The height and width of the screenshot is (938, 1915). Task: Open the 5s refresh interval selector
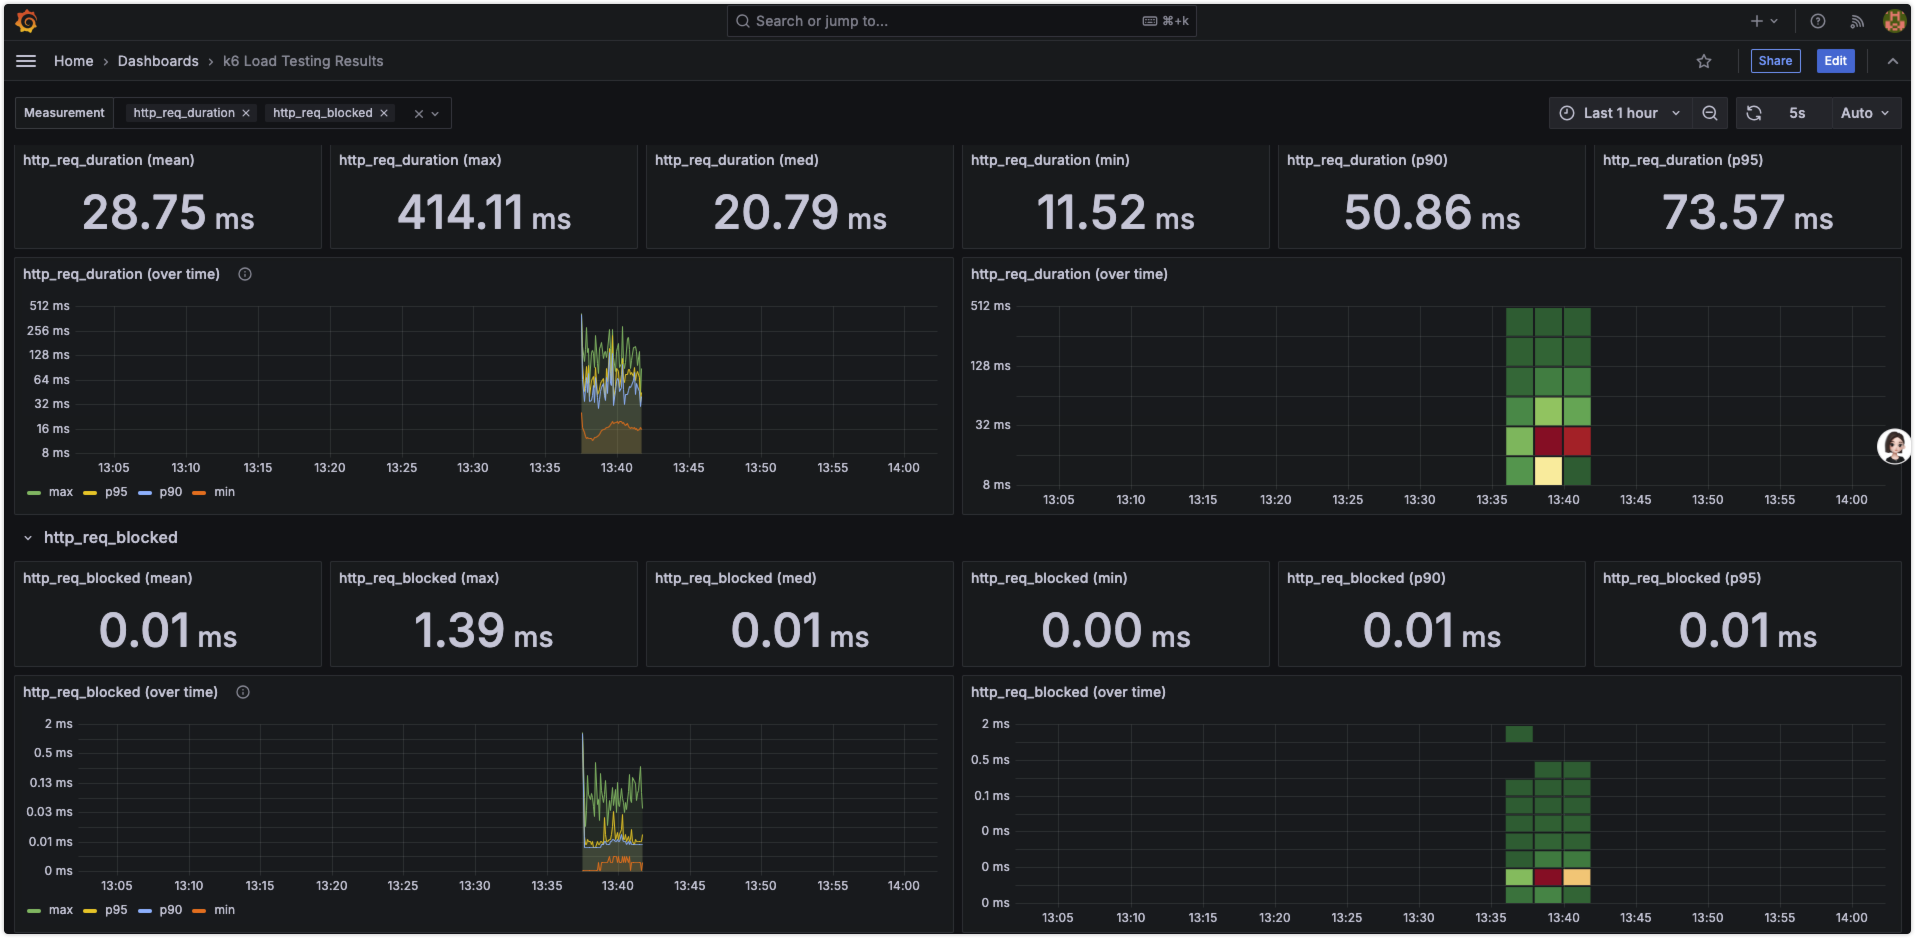1797,113
